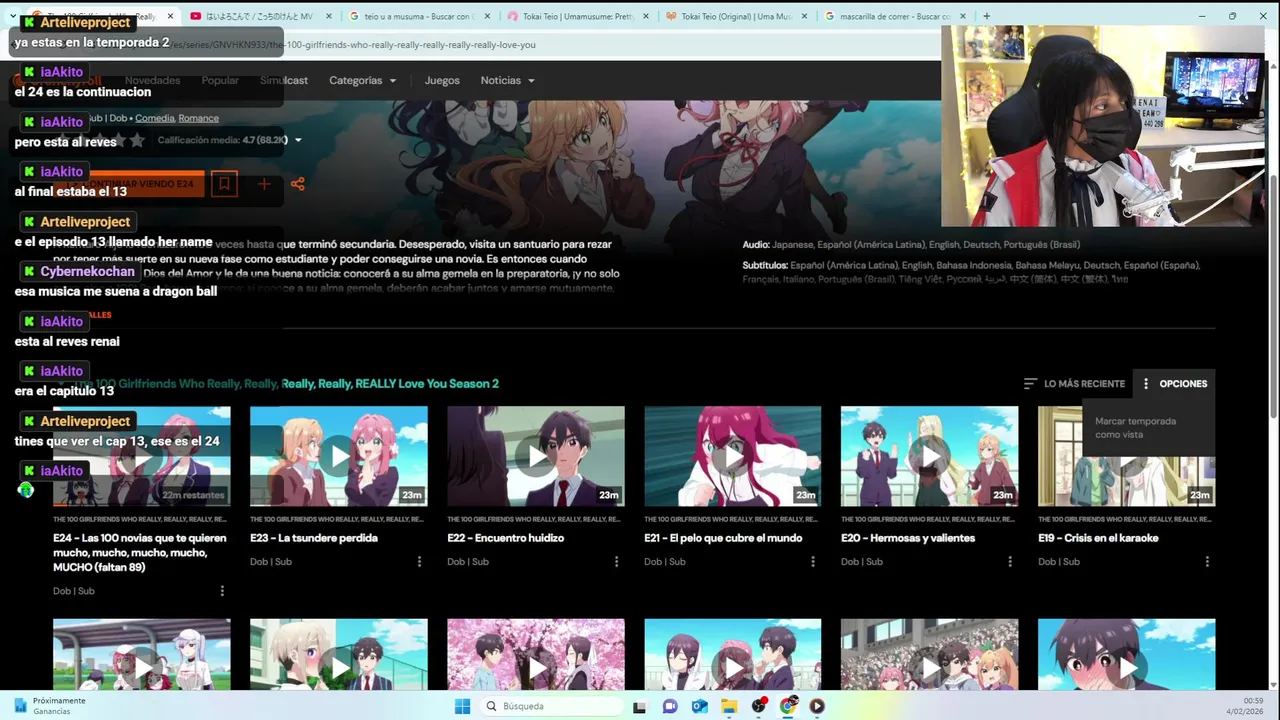1280x720 pixels.
Task: Play episode E21 from its thumbnail
Action: pyautogui.click(x=733, y=456)
